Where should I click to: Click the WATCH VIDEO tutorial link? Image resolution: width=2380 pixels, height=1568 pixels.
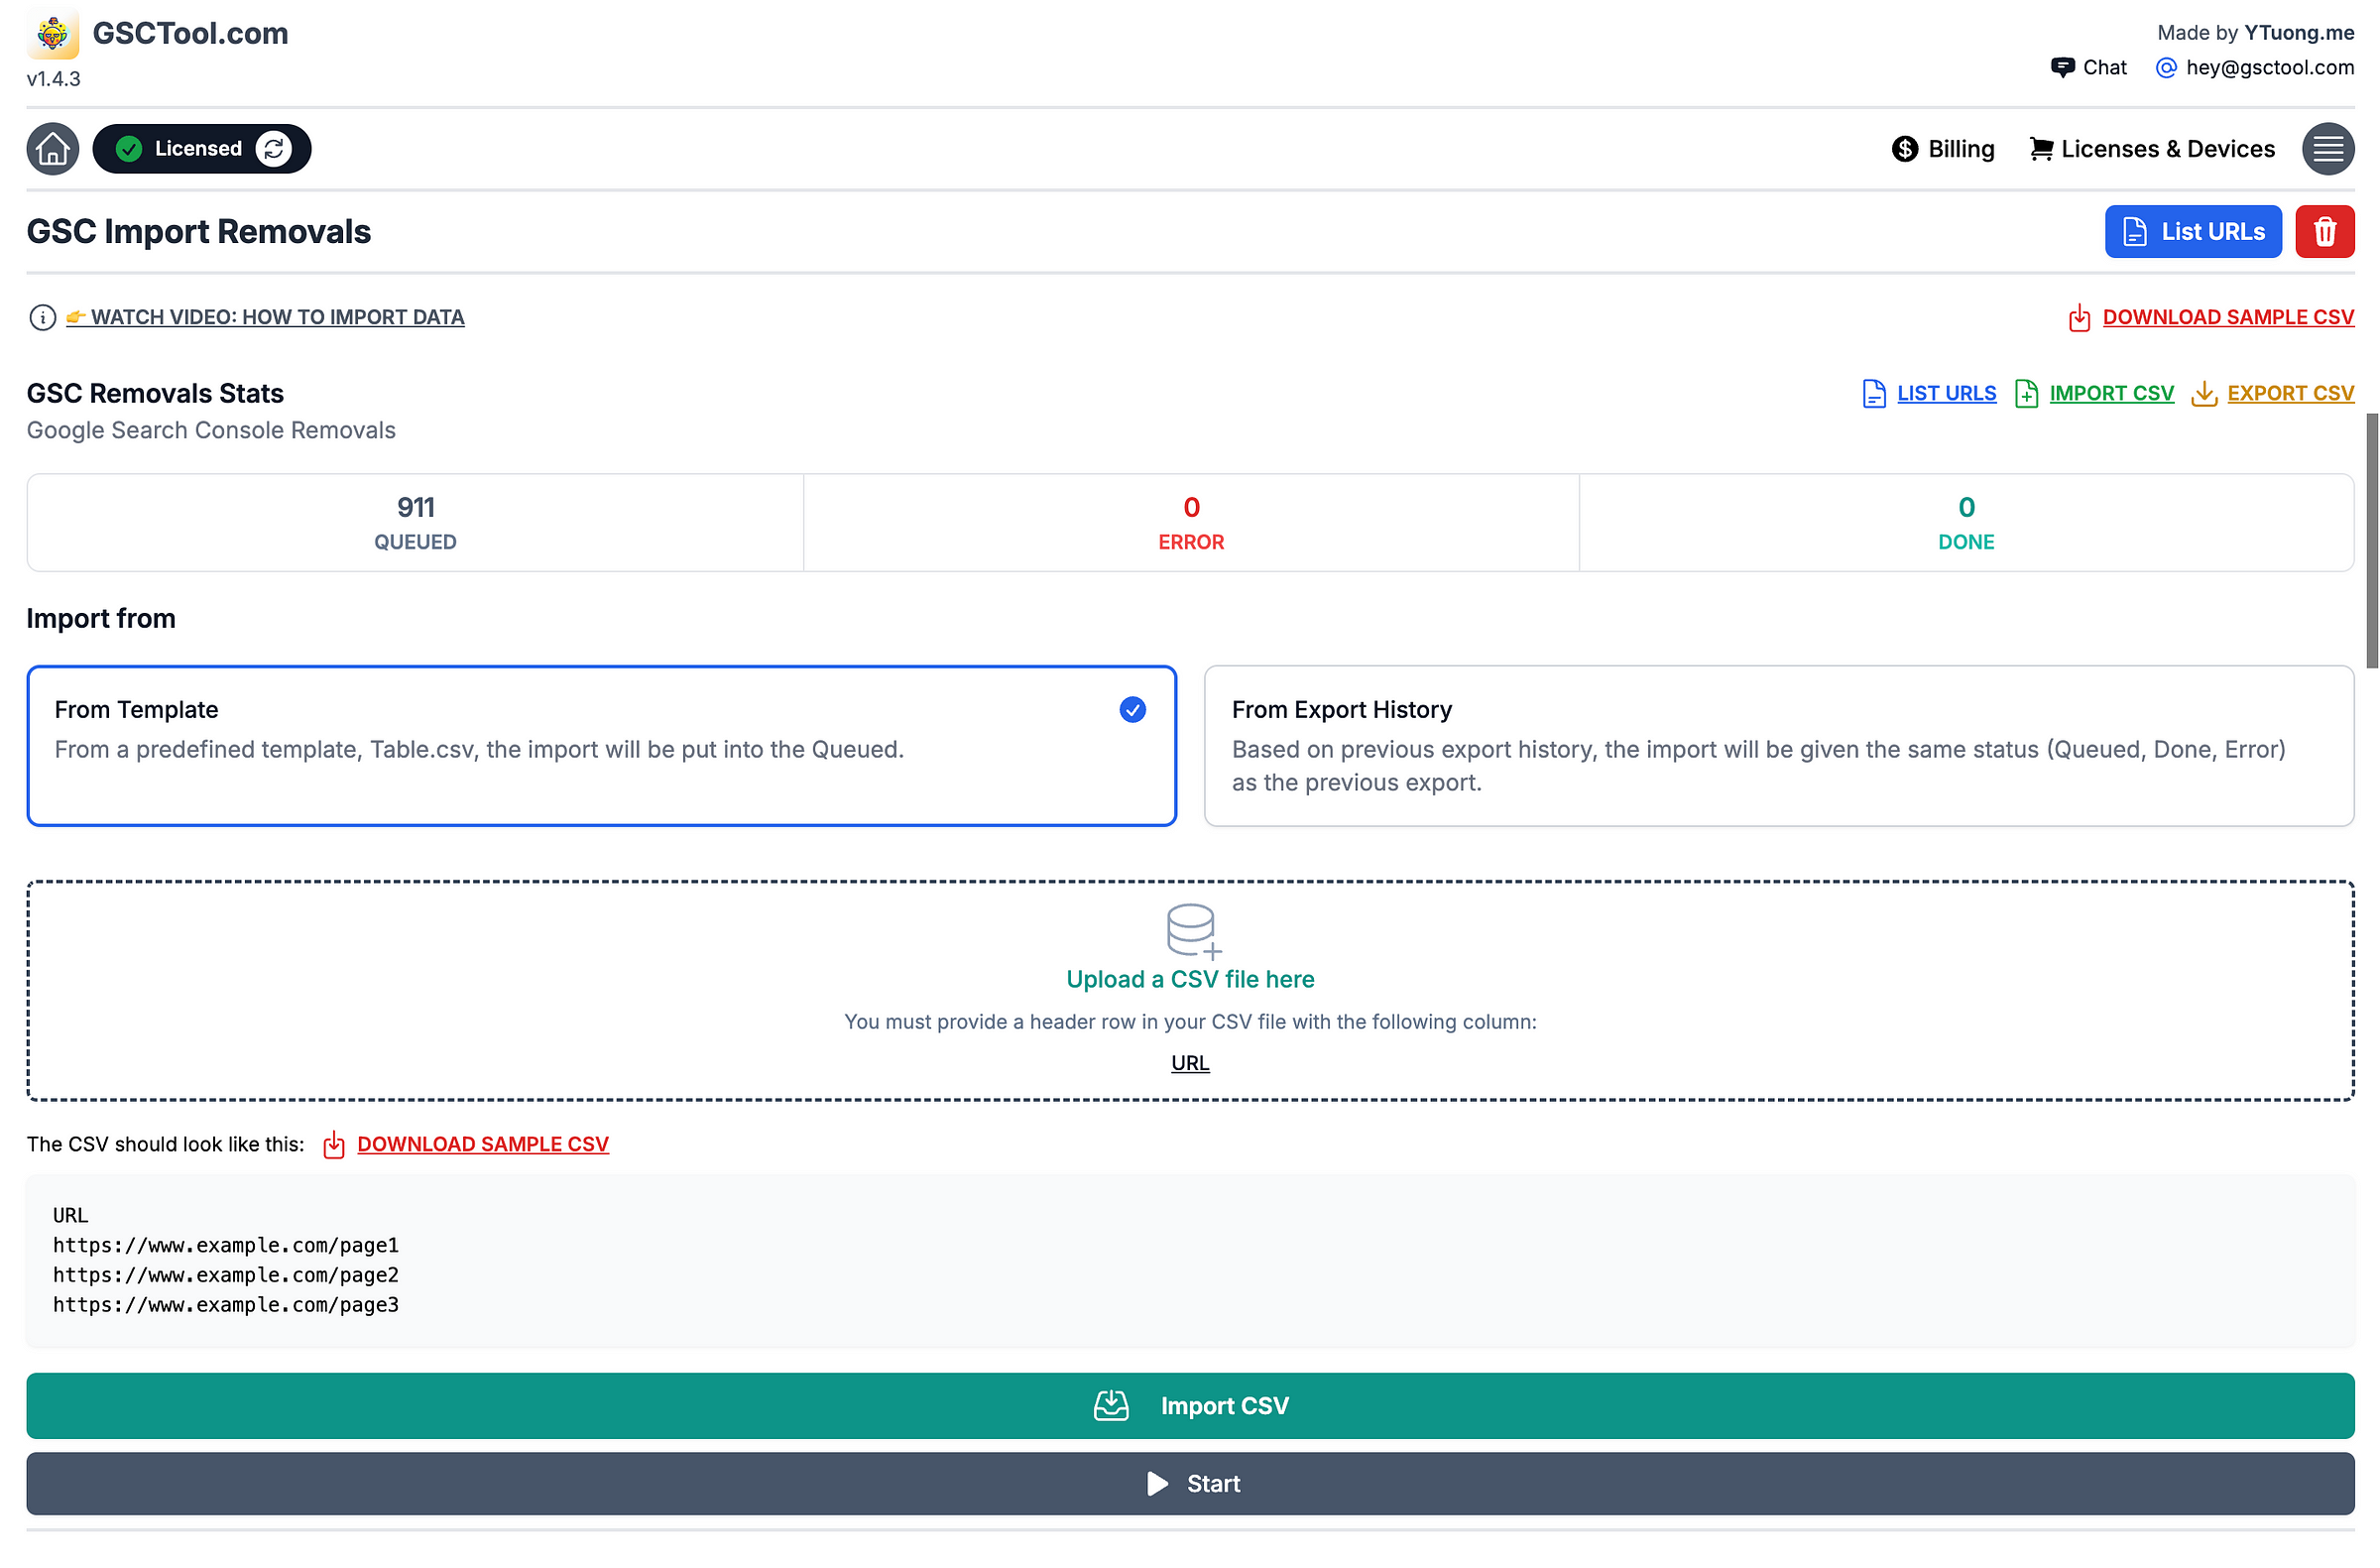279,316
